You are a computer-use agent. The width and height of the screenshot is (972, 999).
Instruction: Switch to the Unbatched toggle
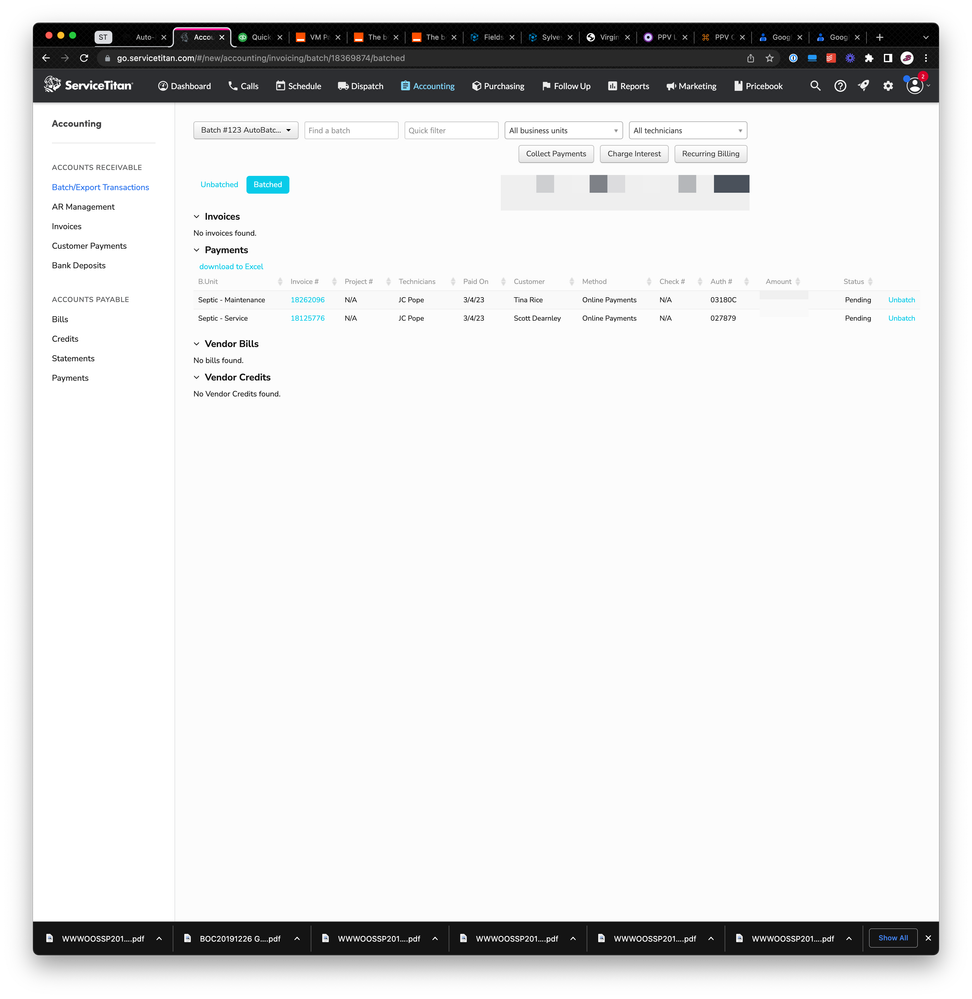pyautogui.click(x=219, y=185)
